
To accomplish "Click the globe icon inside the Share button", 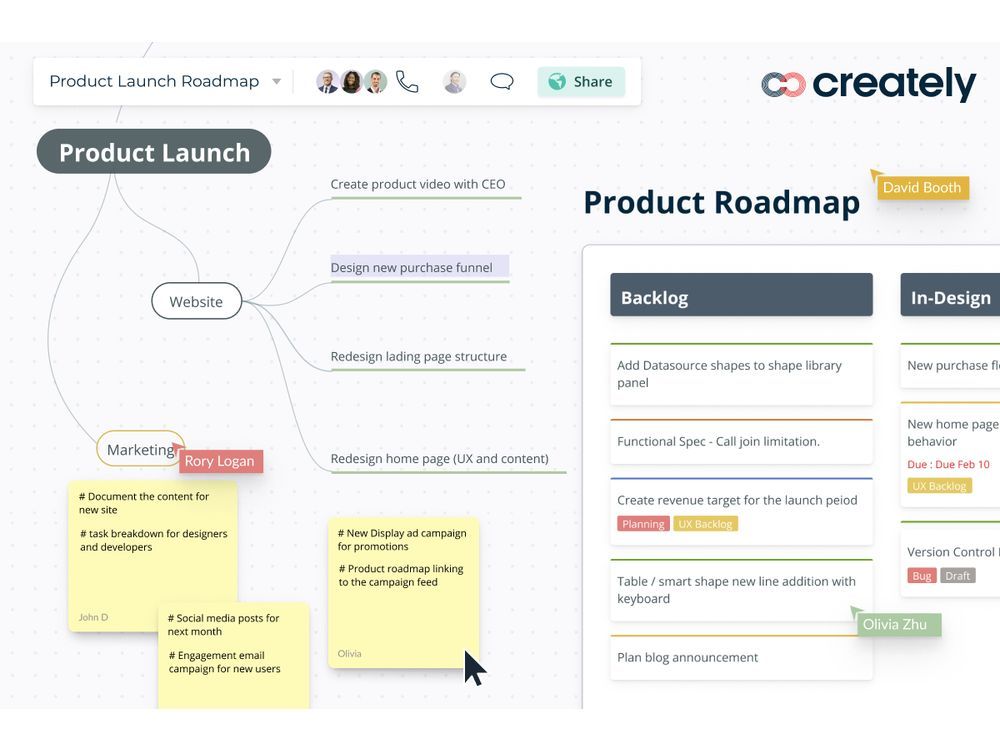I will pos(556,82).
